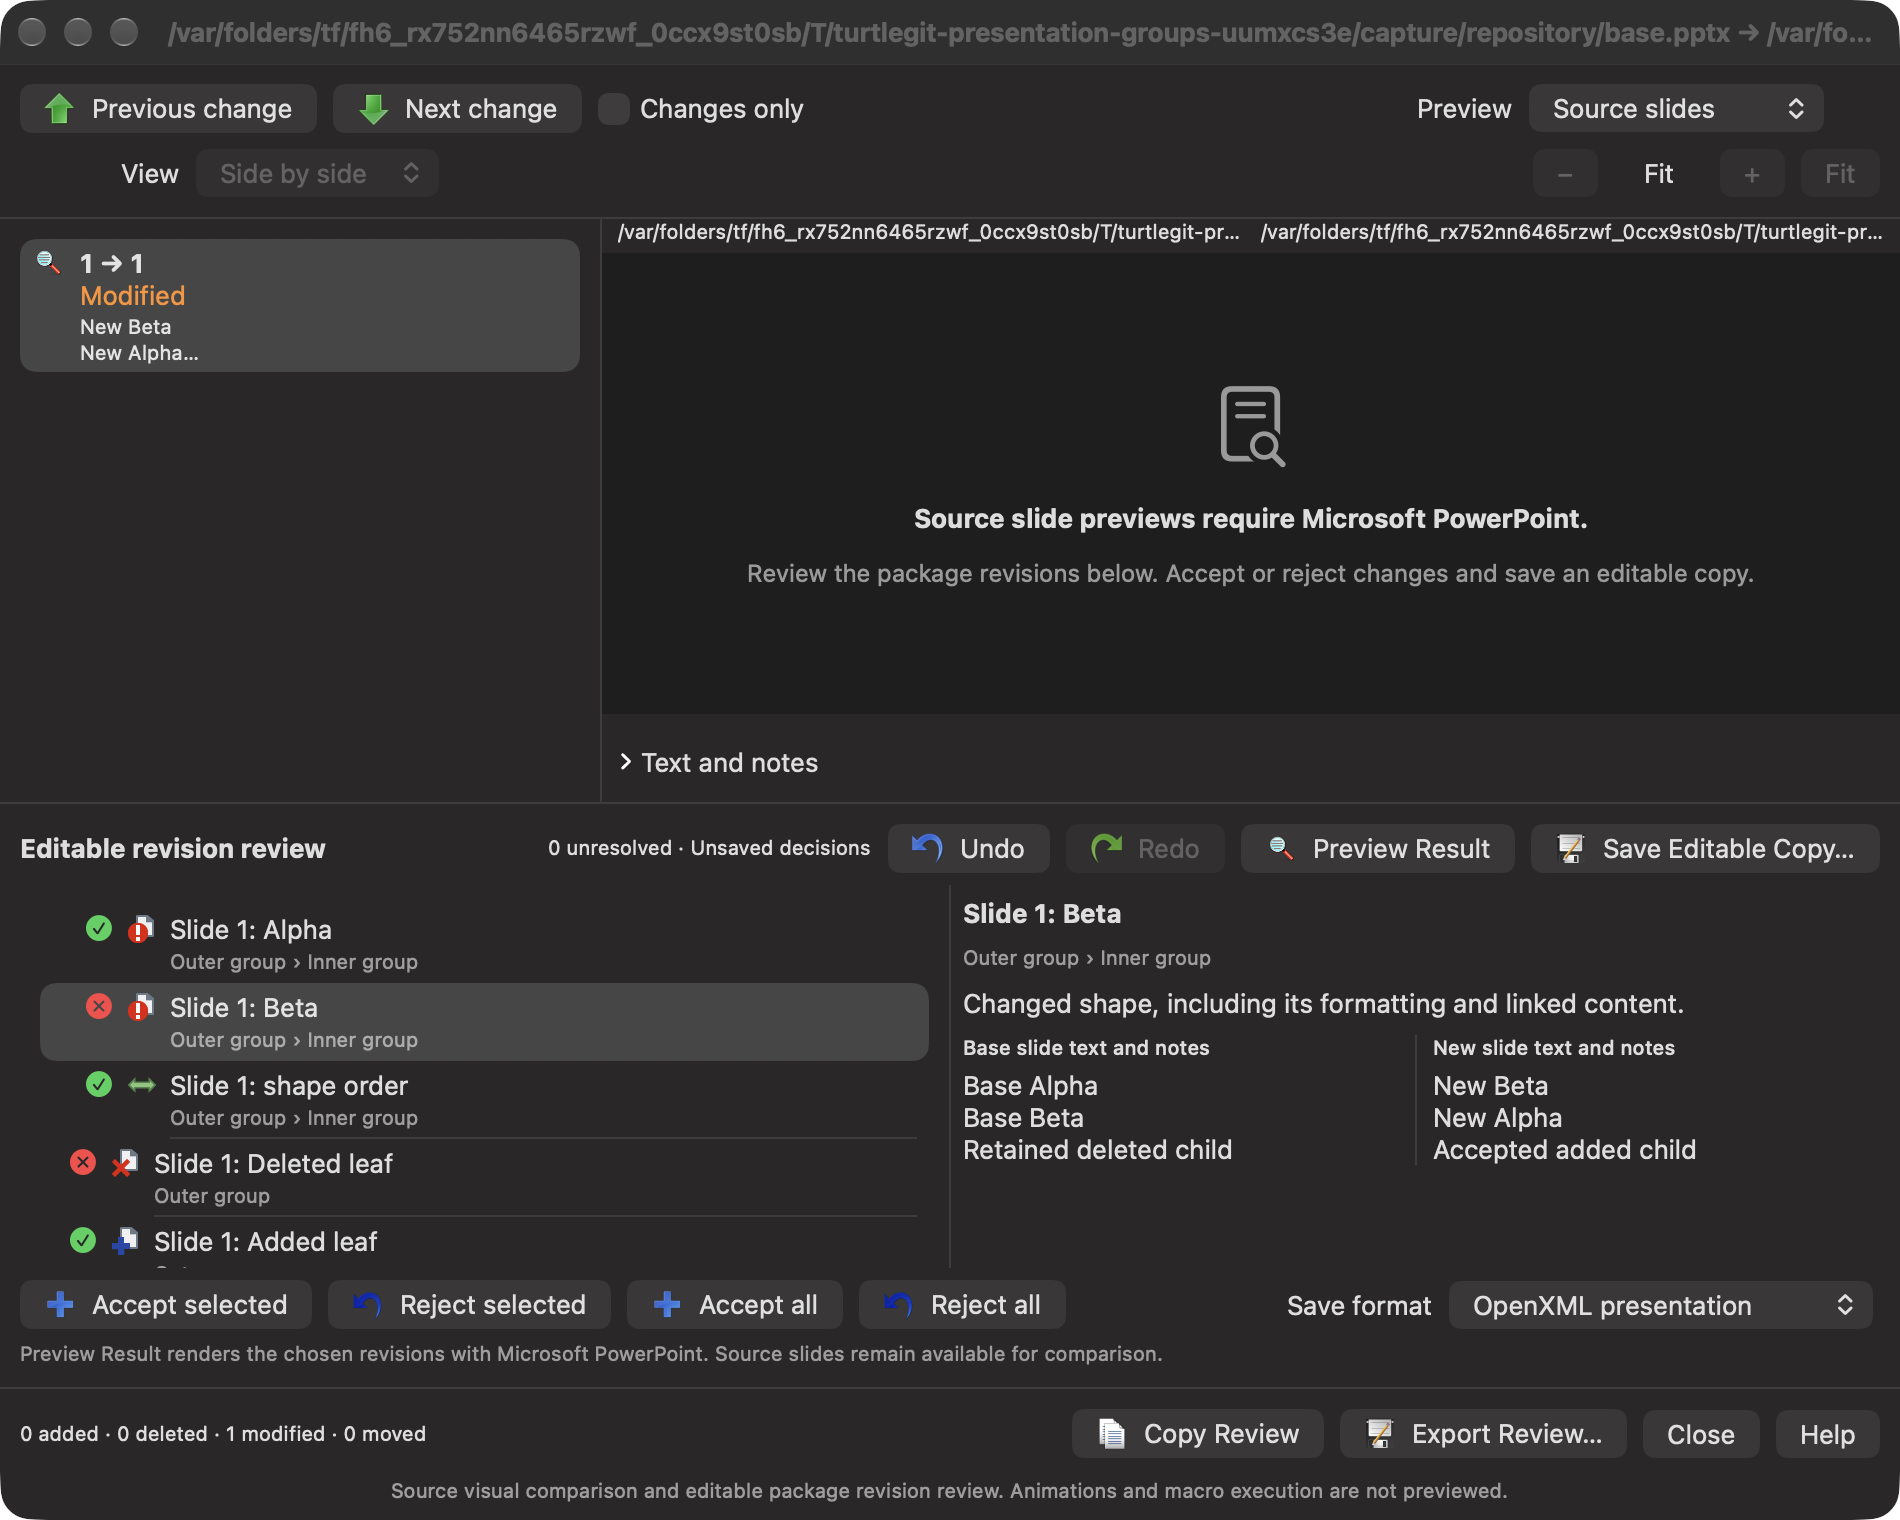Click the added-shape icon on Added leaf row
Image resolution: width=1900 pixels, height=1520 pixels.
(x=125, y=1242)
